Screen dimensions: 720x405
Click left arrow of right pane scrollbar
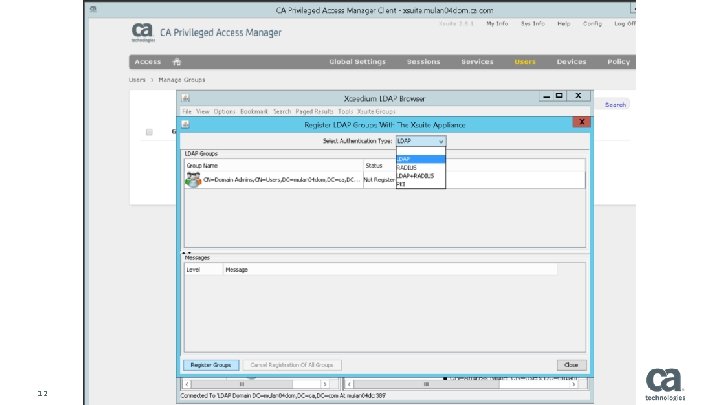(x=349, y=384)
